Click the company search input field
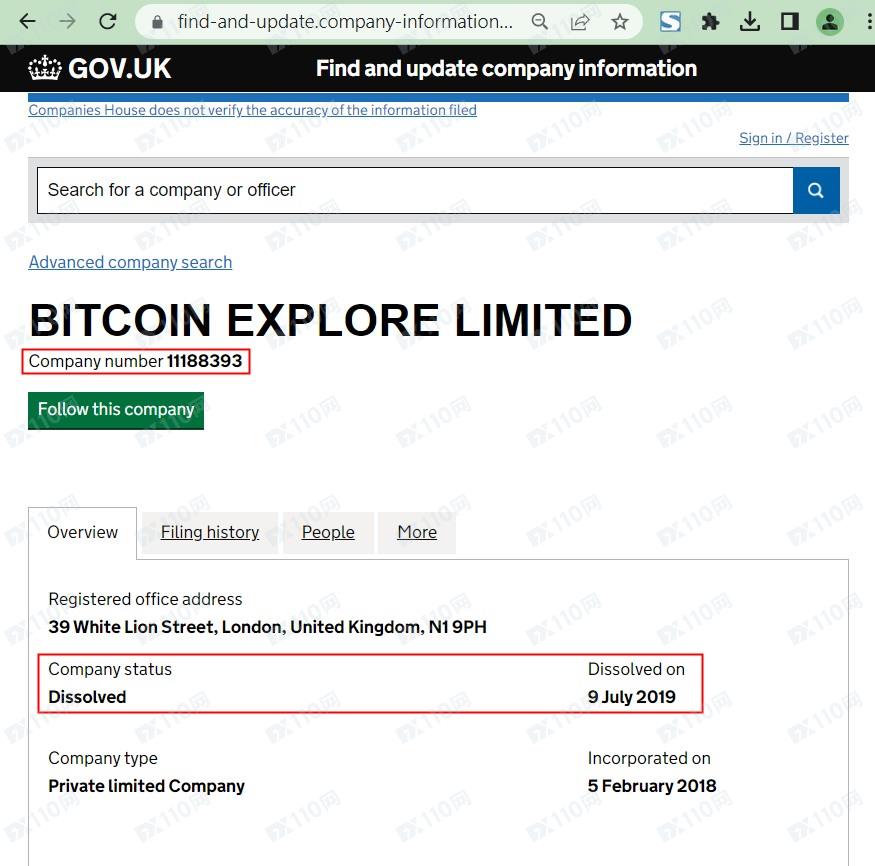The image size is (875, 866). [x=415, y=190]
